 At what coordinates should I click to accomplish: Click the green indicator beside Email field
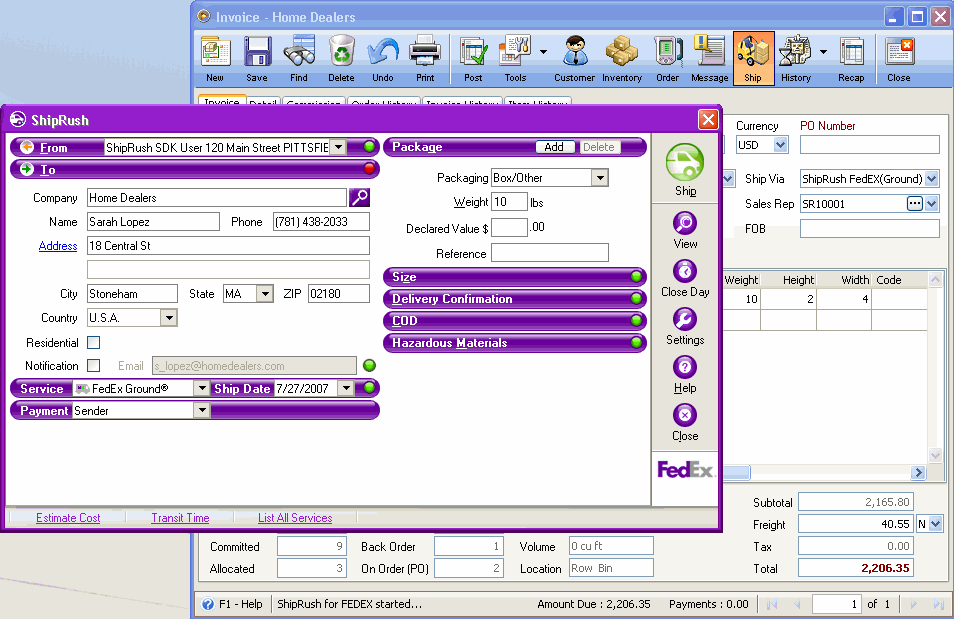[x=369, y=365]
